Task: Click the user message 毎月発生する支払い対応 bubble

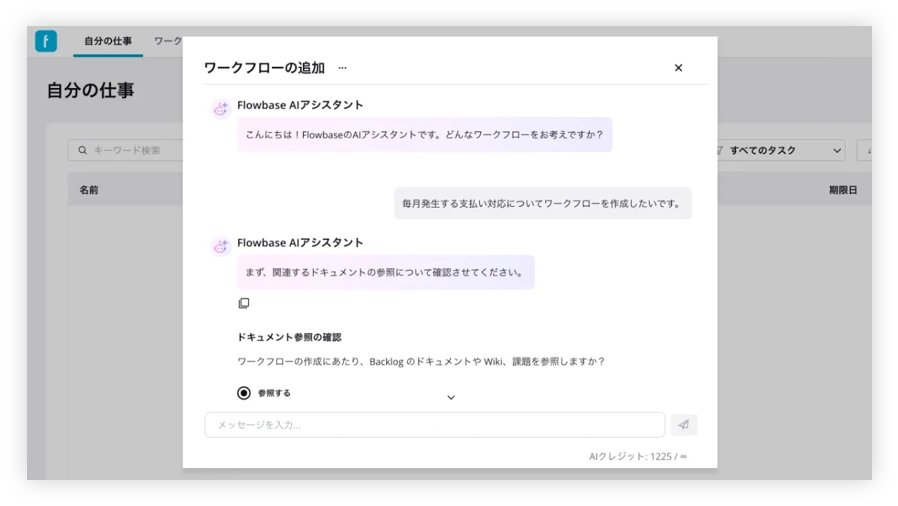Action: click(542, 203)
